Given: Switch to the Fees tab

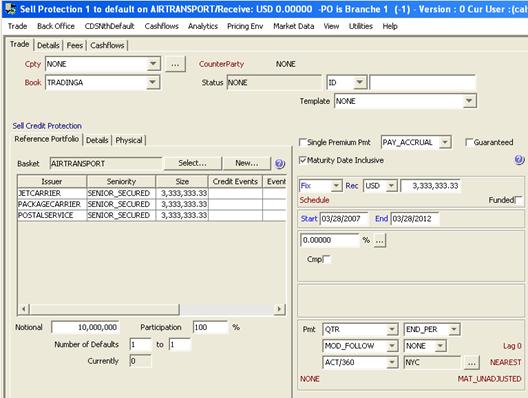Looking at the screenshot, I should click(x=75, y=45).
